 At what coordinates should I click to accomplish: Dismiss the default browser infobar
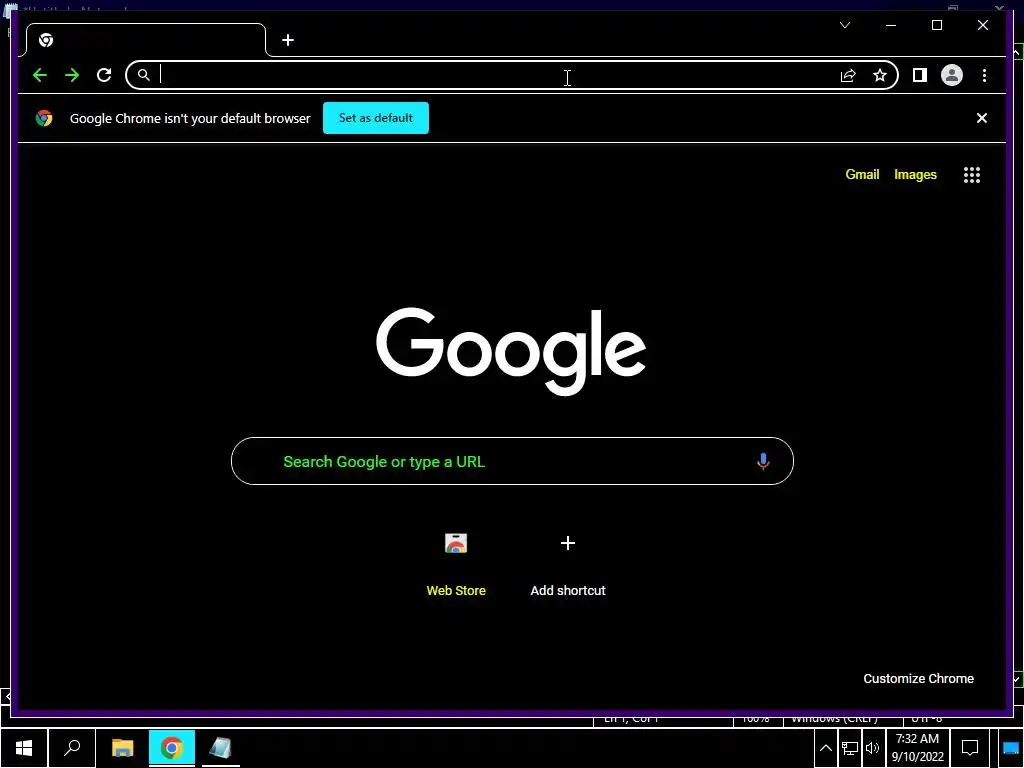point(982,118)
